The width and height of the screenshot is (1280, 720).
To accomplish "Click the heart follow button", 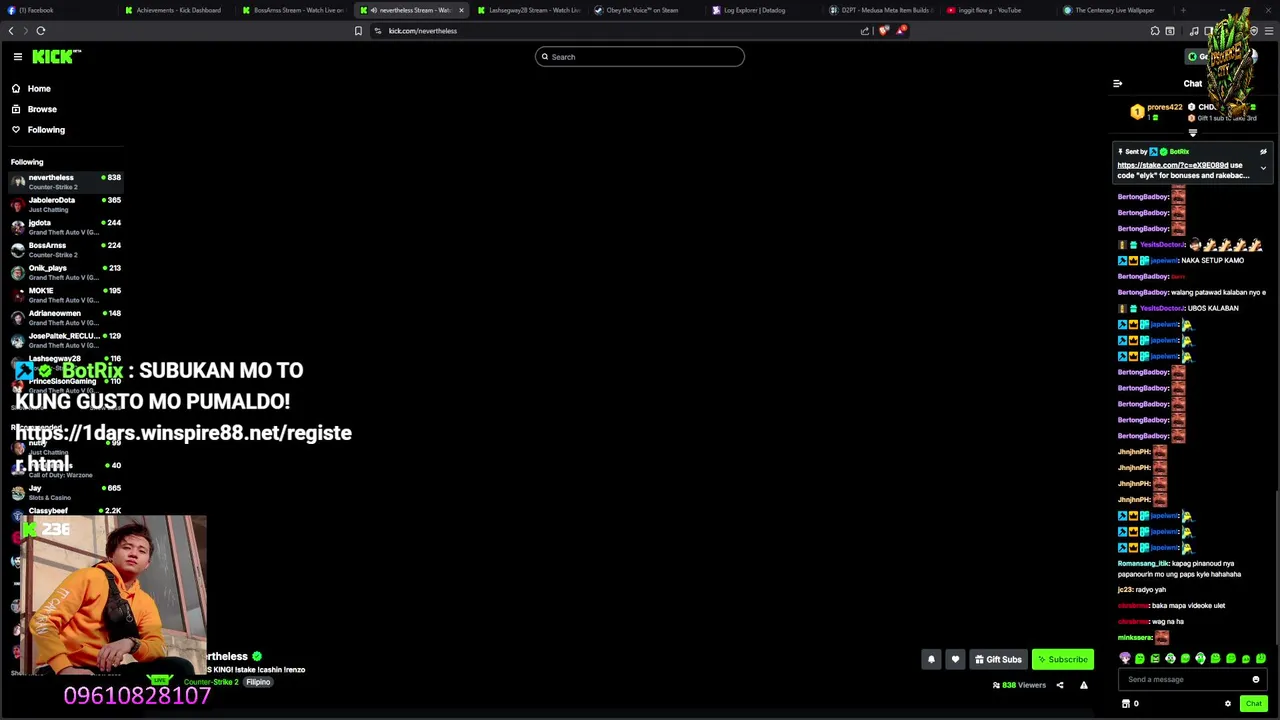I will coord(955,659).
